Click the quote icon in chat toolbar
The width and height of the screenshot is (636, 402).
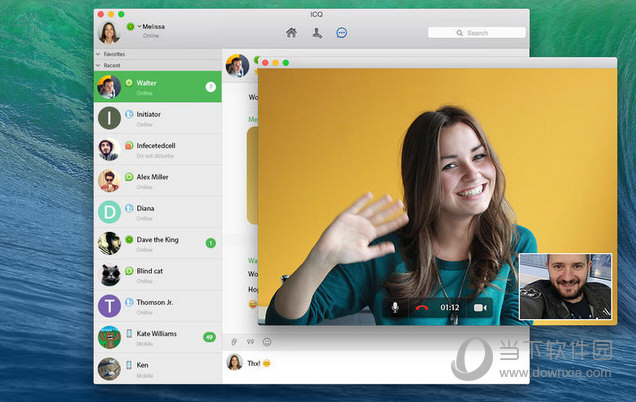(251, 342)
